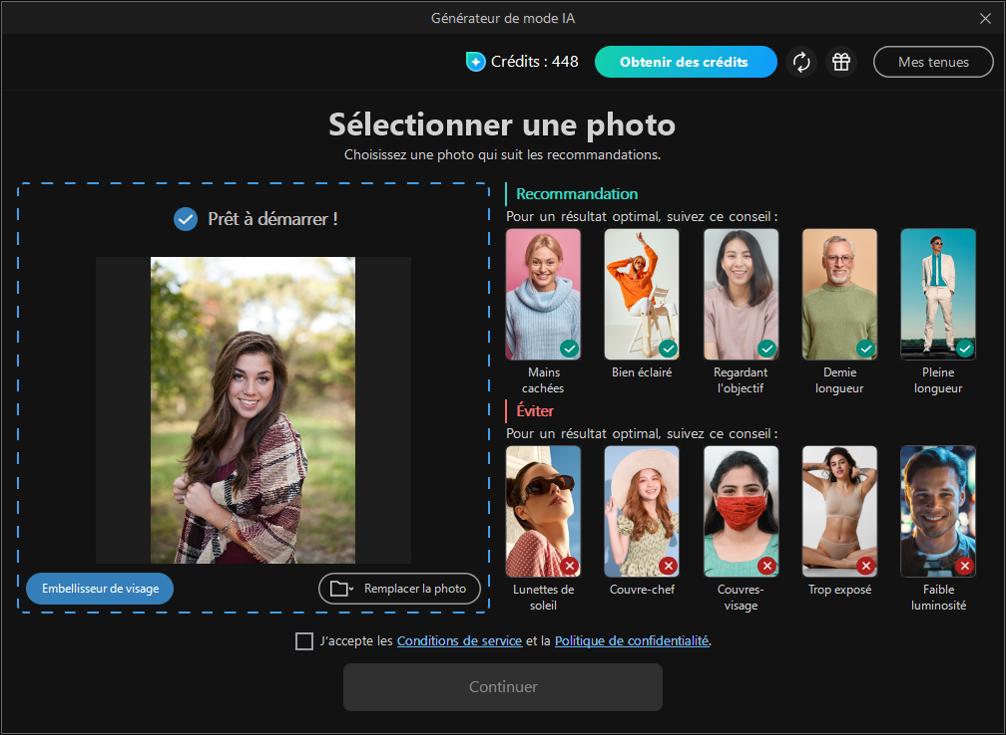Screen dimensions: 1006x735
Task: Click the 'Couvre-chef' avoid thumbnail
Action: (642, 511)
